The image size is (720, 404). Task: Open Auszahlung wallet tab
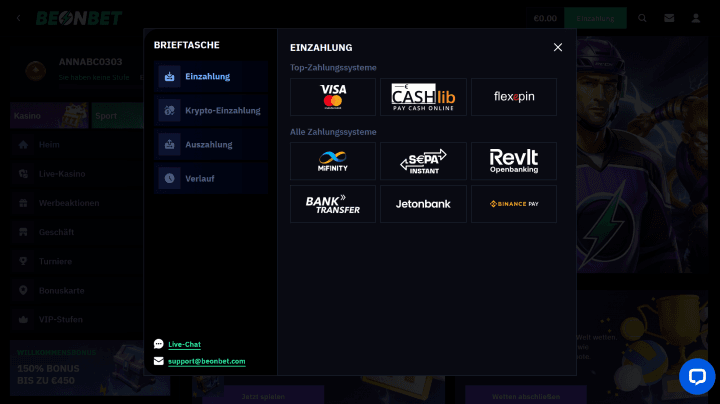(x=211, y=144)
